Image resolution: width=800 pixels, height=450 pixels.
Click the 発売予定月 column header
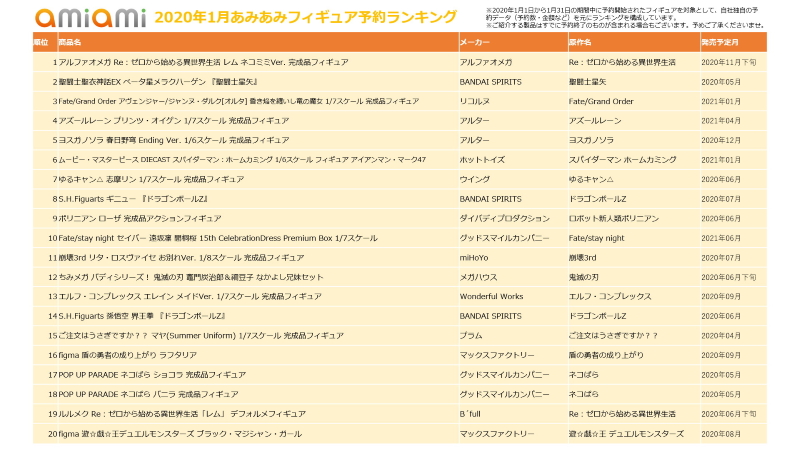click(x=722, y=43)
